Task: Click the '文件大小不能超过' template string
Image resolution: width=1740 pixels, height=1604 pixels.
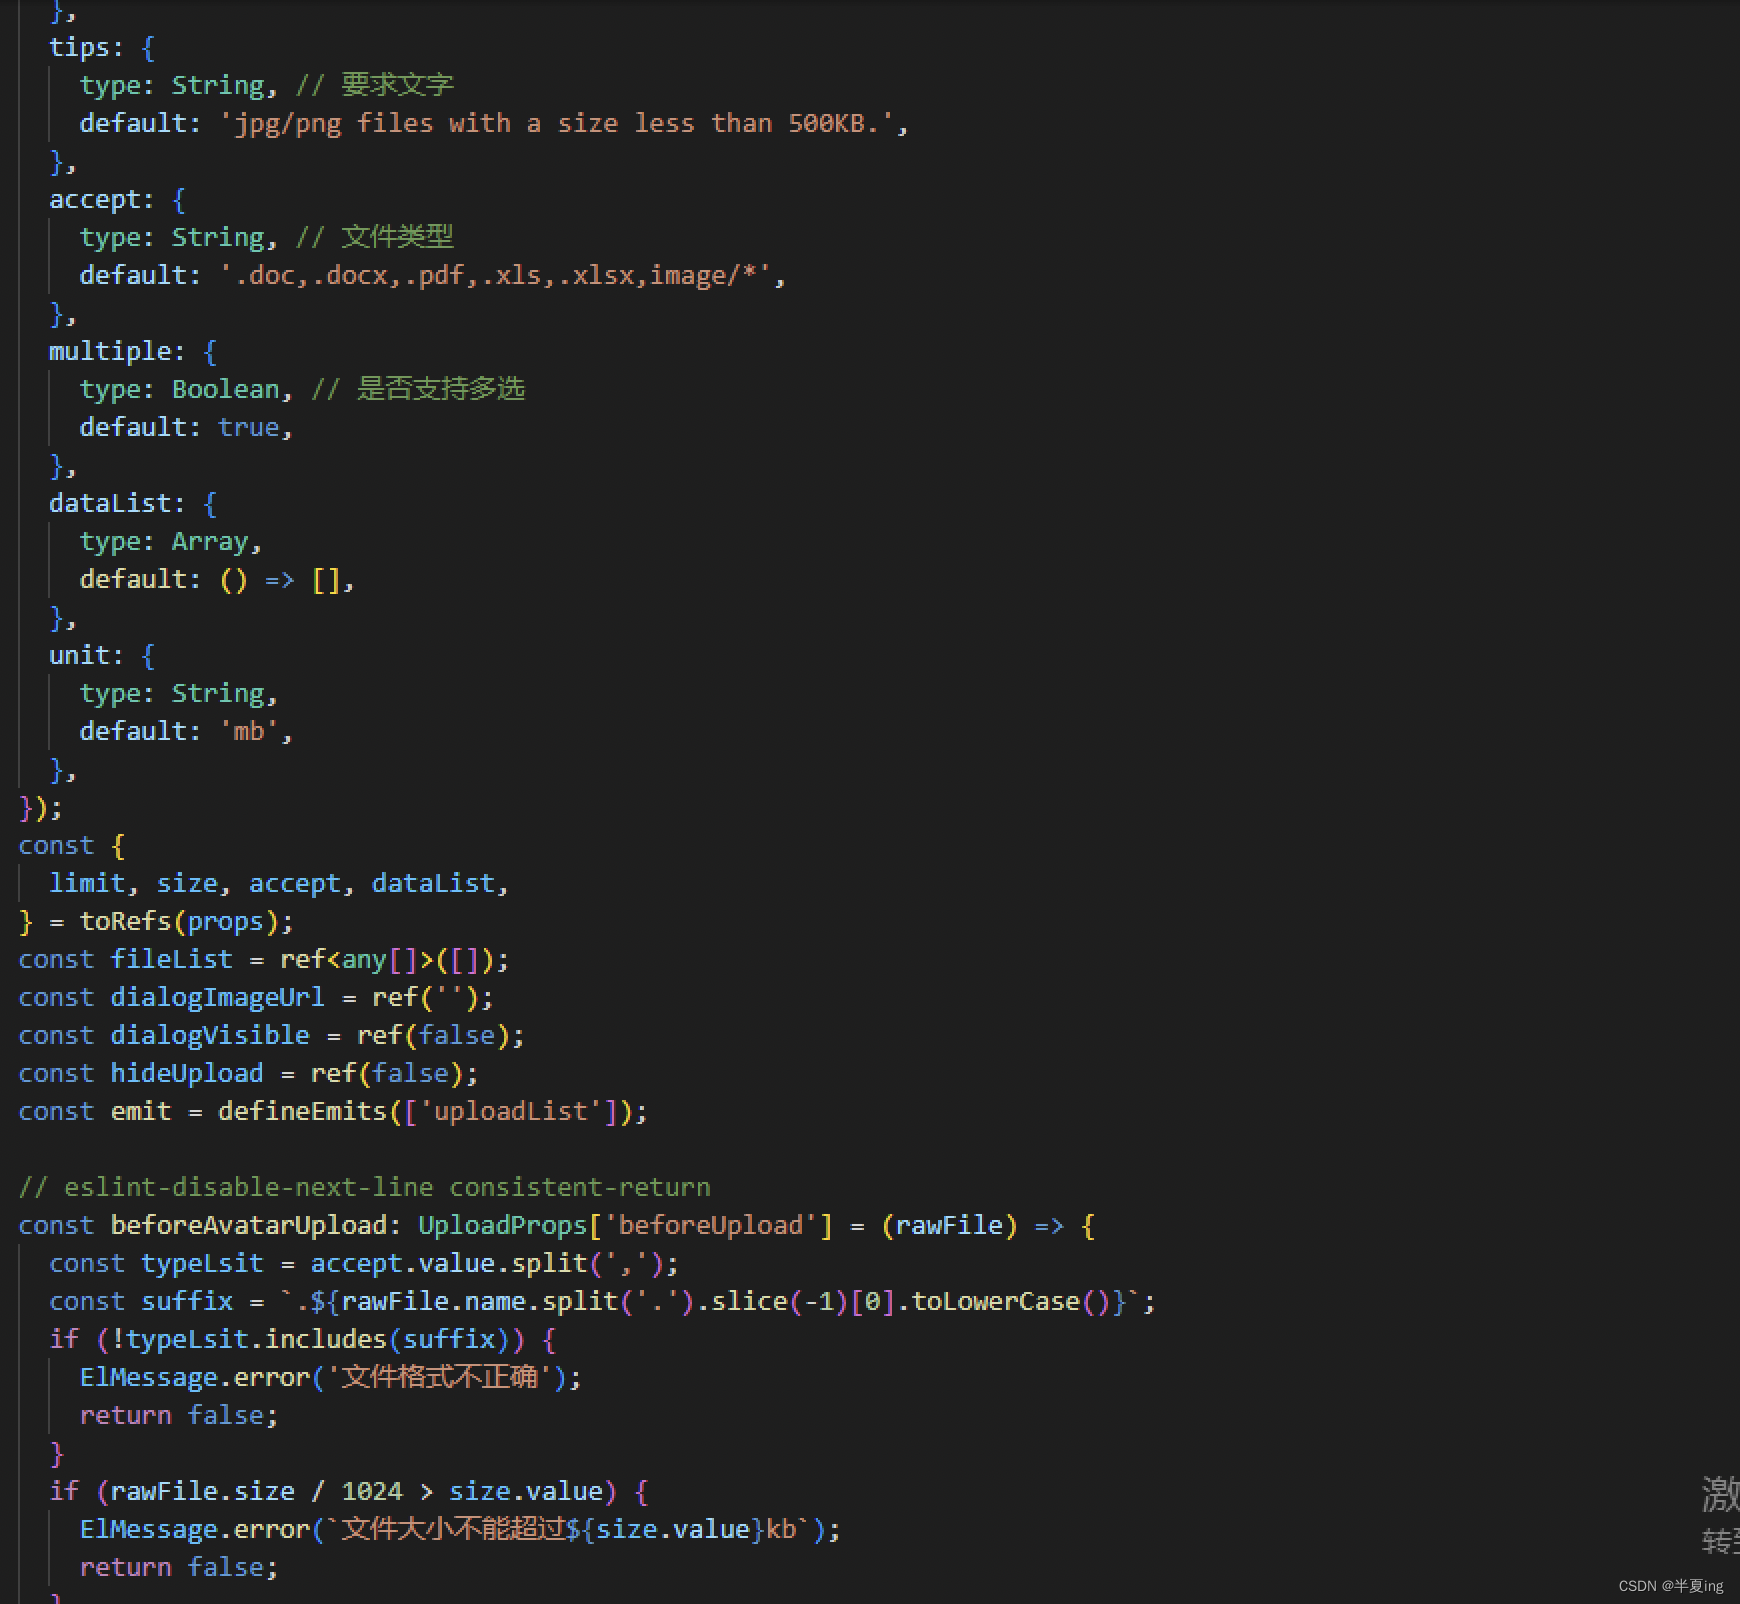Action: click(453, 1529)
